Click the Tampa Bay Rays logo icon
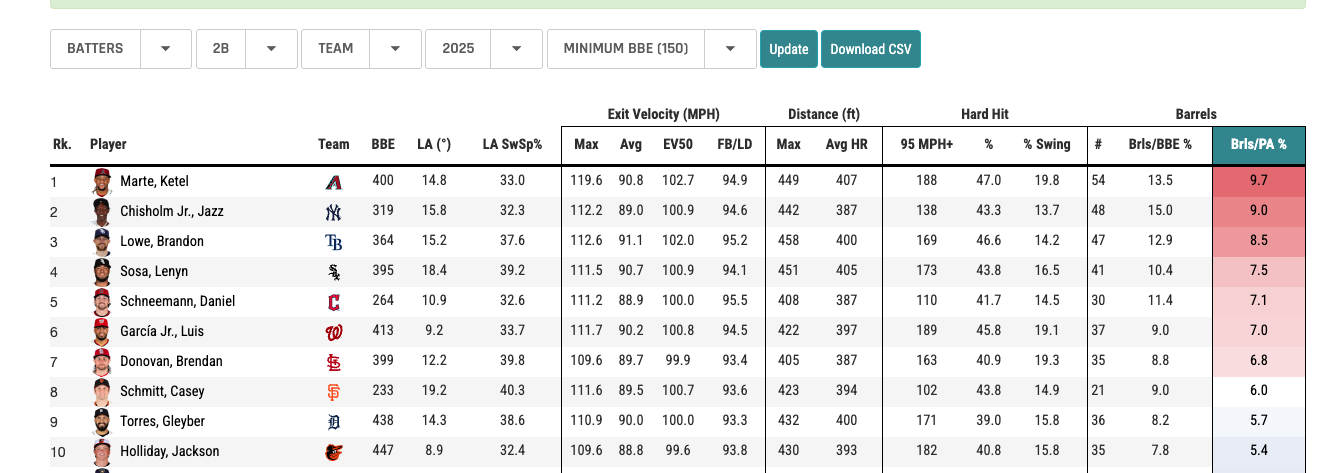1319x473 pixels. click(334, 242)
